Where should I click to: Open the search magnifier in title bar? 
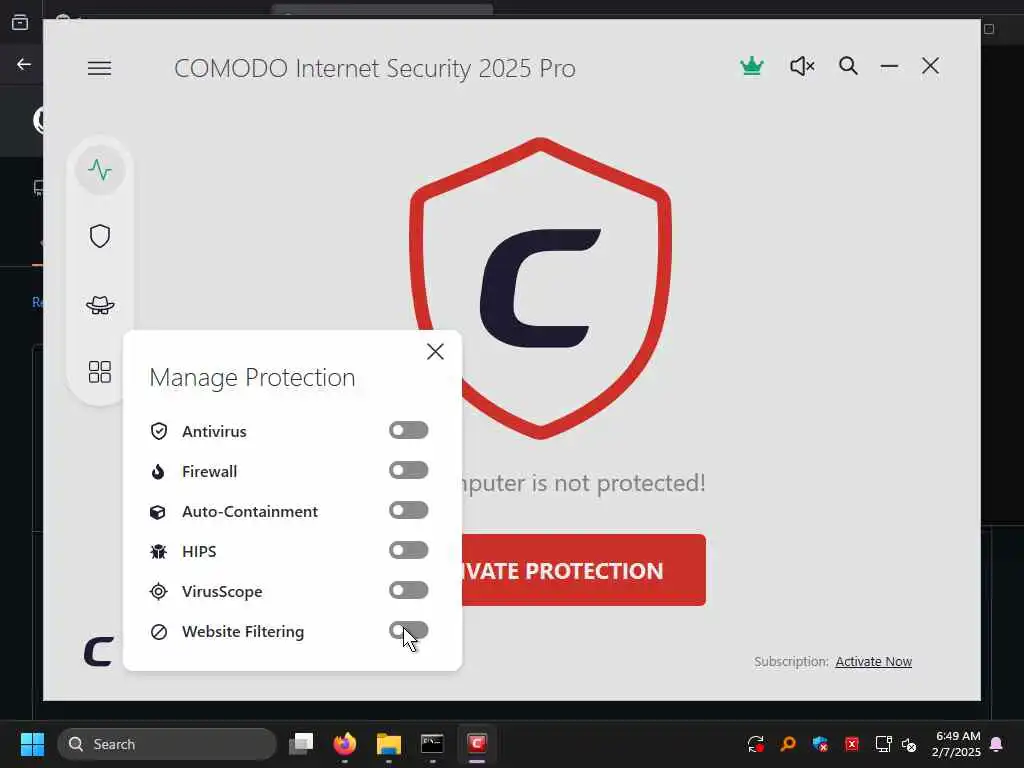click(x=848, y=66)
